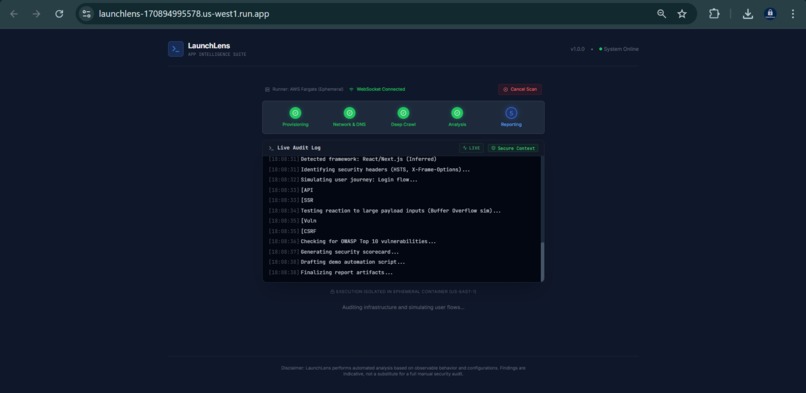Image resolution: width=806 pixels, height=393 pixels.
Task: Open the browser three-dot menu
Action: tap(793, 14)
